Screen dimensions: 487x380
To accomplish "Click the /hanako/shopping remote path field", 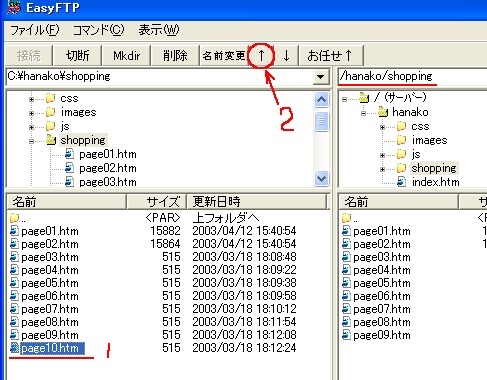I will tap(413, 77).
